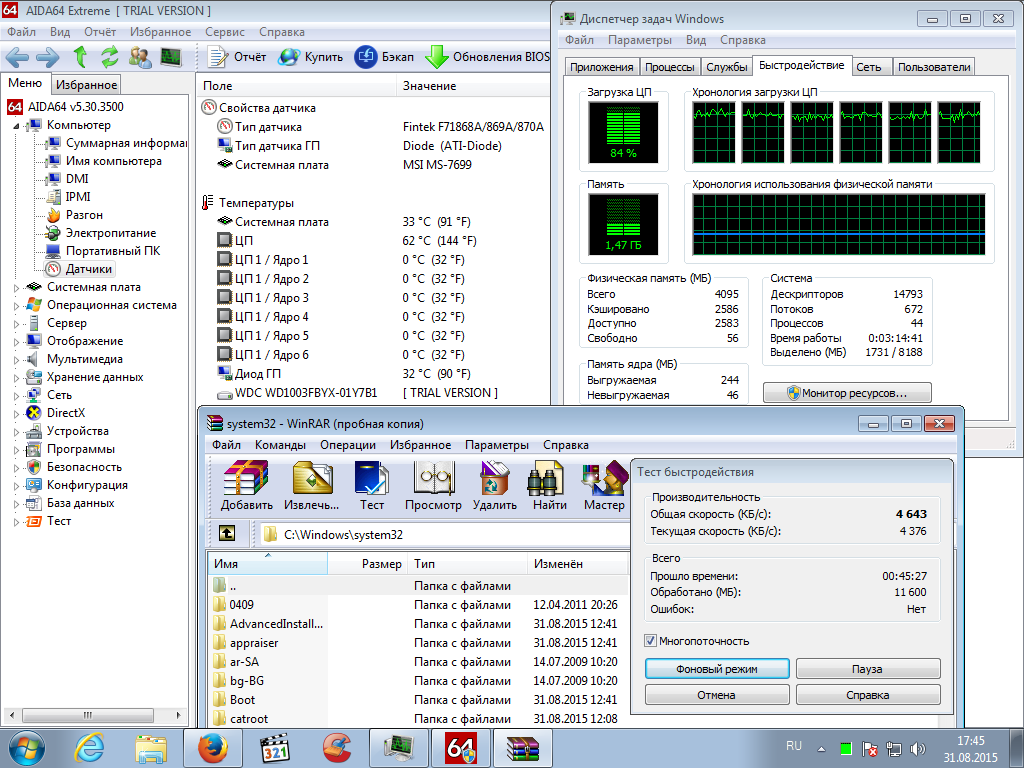Open the Команды menu in WinRAR
Image resolution: width=1024 pixels, height=768 pixels.
tap(280, 445)
